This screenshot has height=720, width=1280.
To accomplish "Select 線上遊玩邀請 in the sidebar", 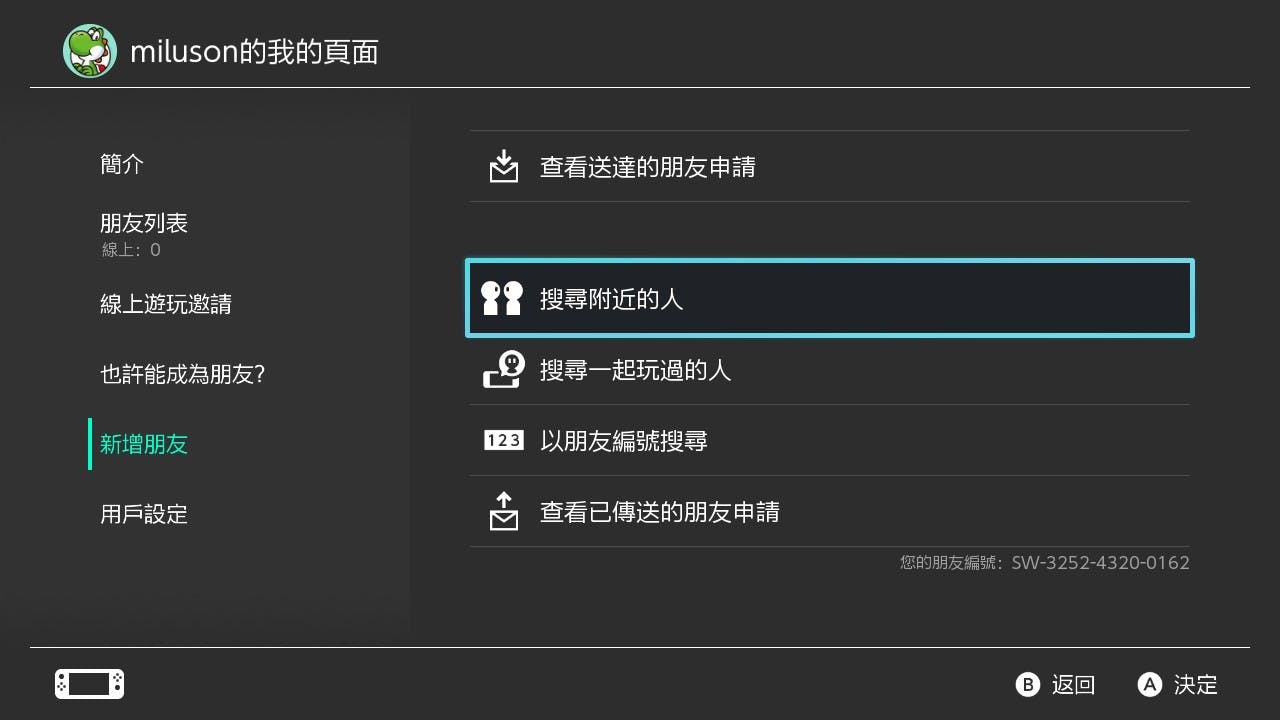I will [166, 304].
